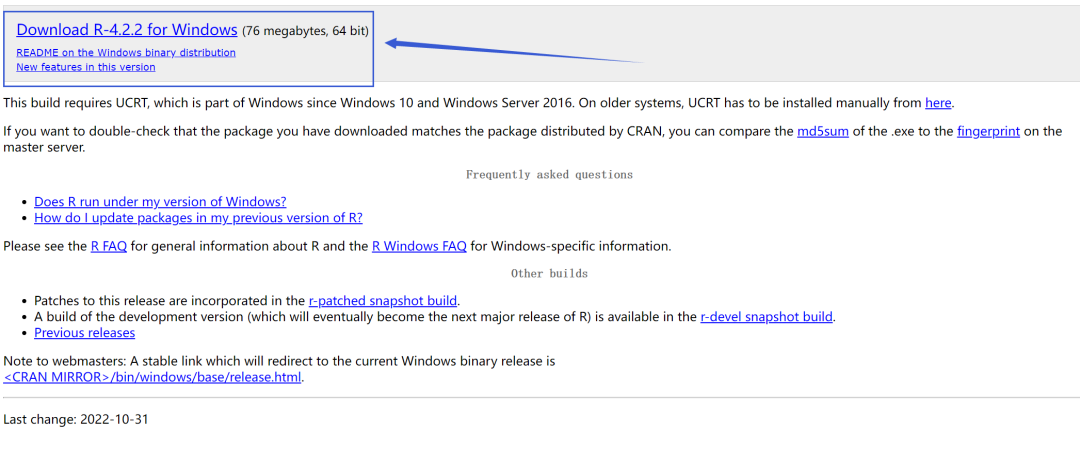Image resolution: width=1080 pixels, height=466 pixels.
Task: Click the 'Note to webmasters' paragraph text
Action: tap(279, 360)
